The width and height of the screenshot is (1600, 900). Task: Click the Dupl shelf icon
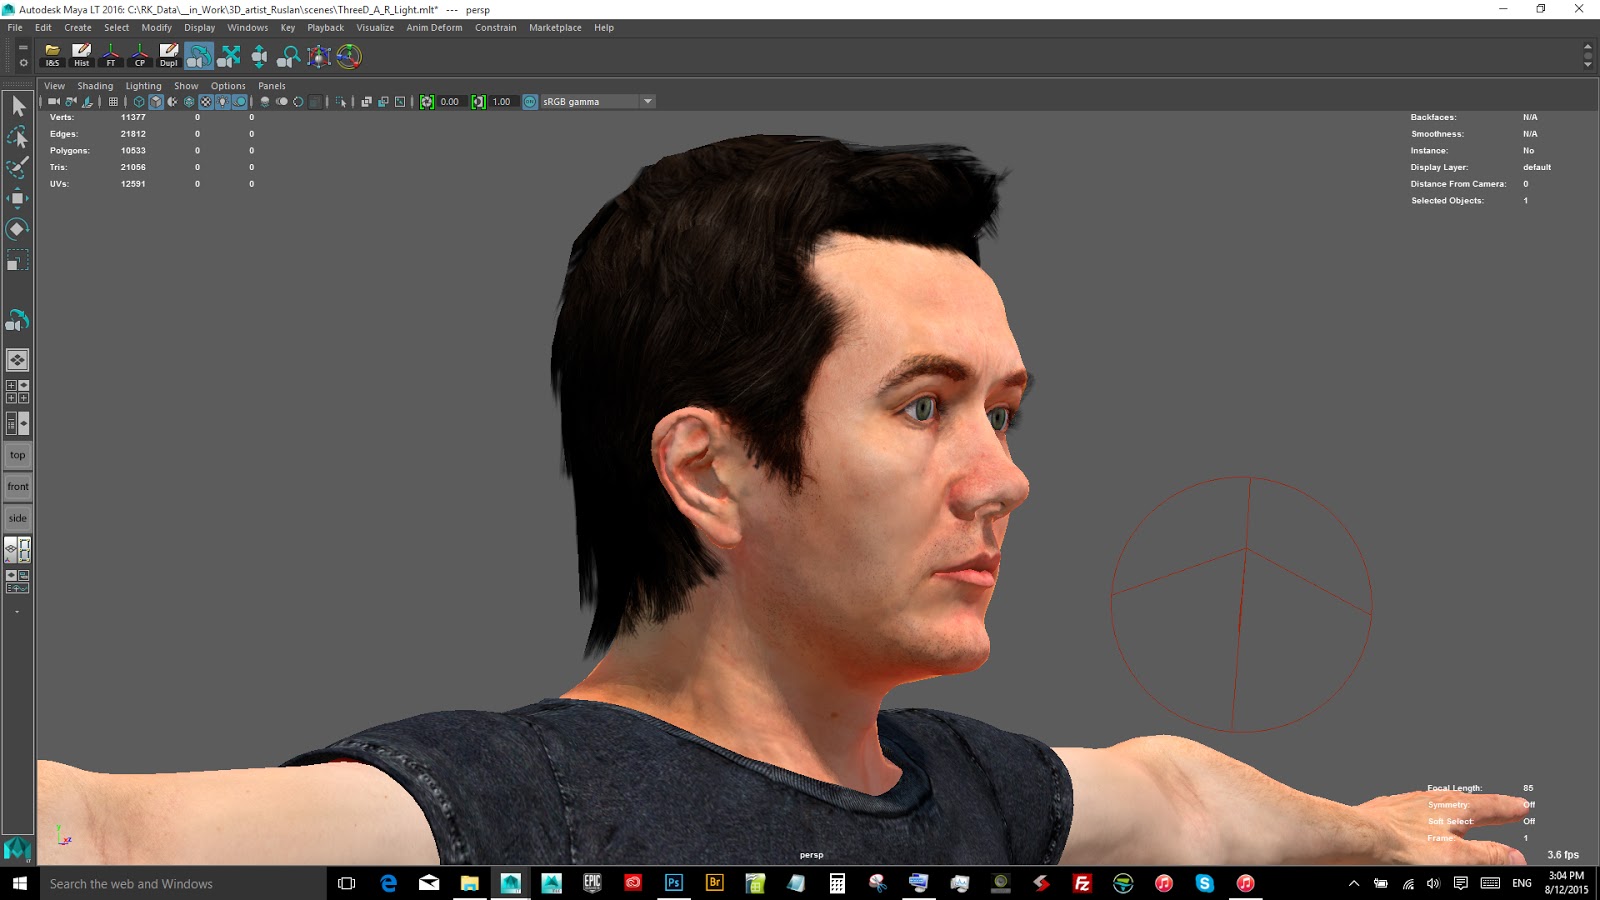click(168, 57)
